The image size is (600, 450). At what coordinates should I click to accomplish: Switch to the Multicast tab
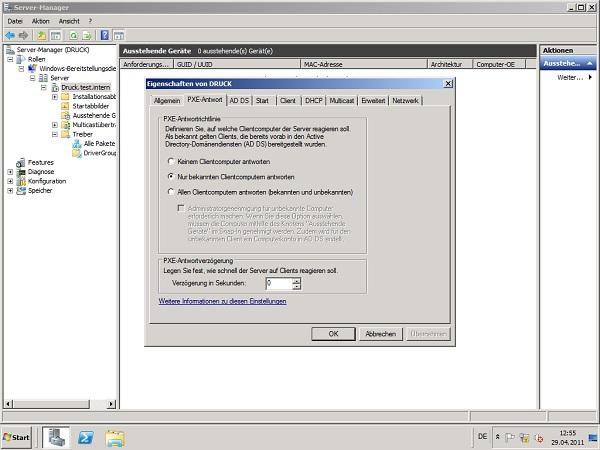(342, 101)
